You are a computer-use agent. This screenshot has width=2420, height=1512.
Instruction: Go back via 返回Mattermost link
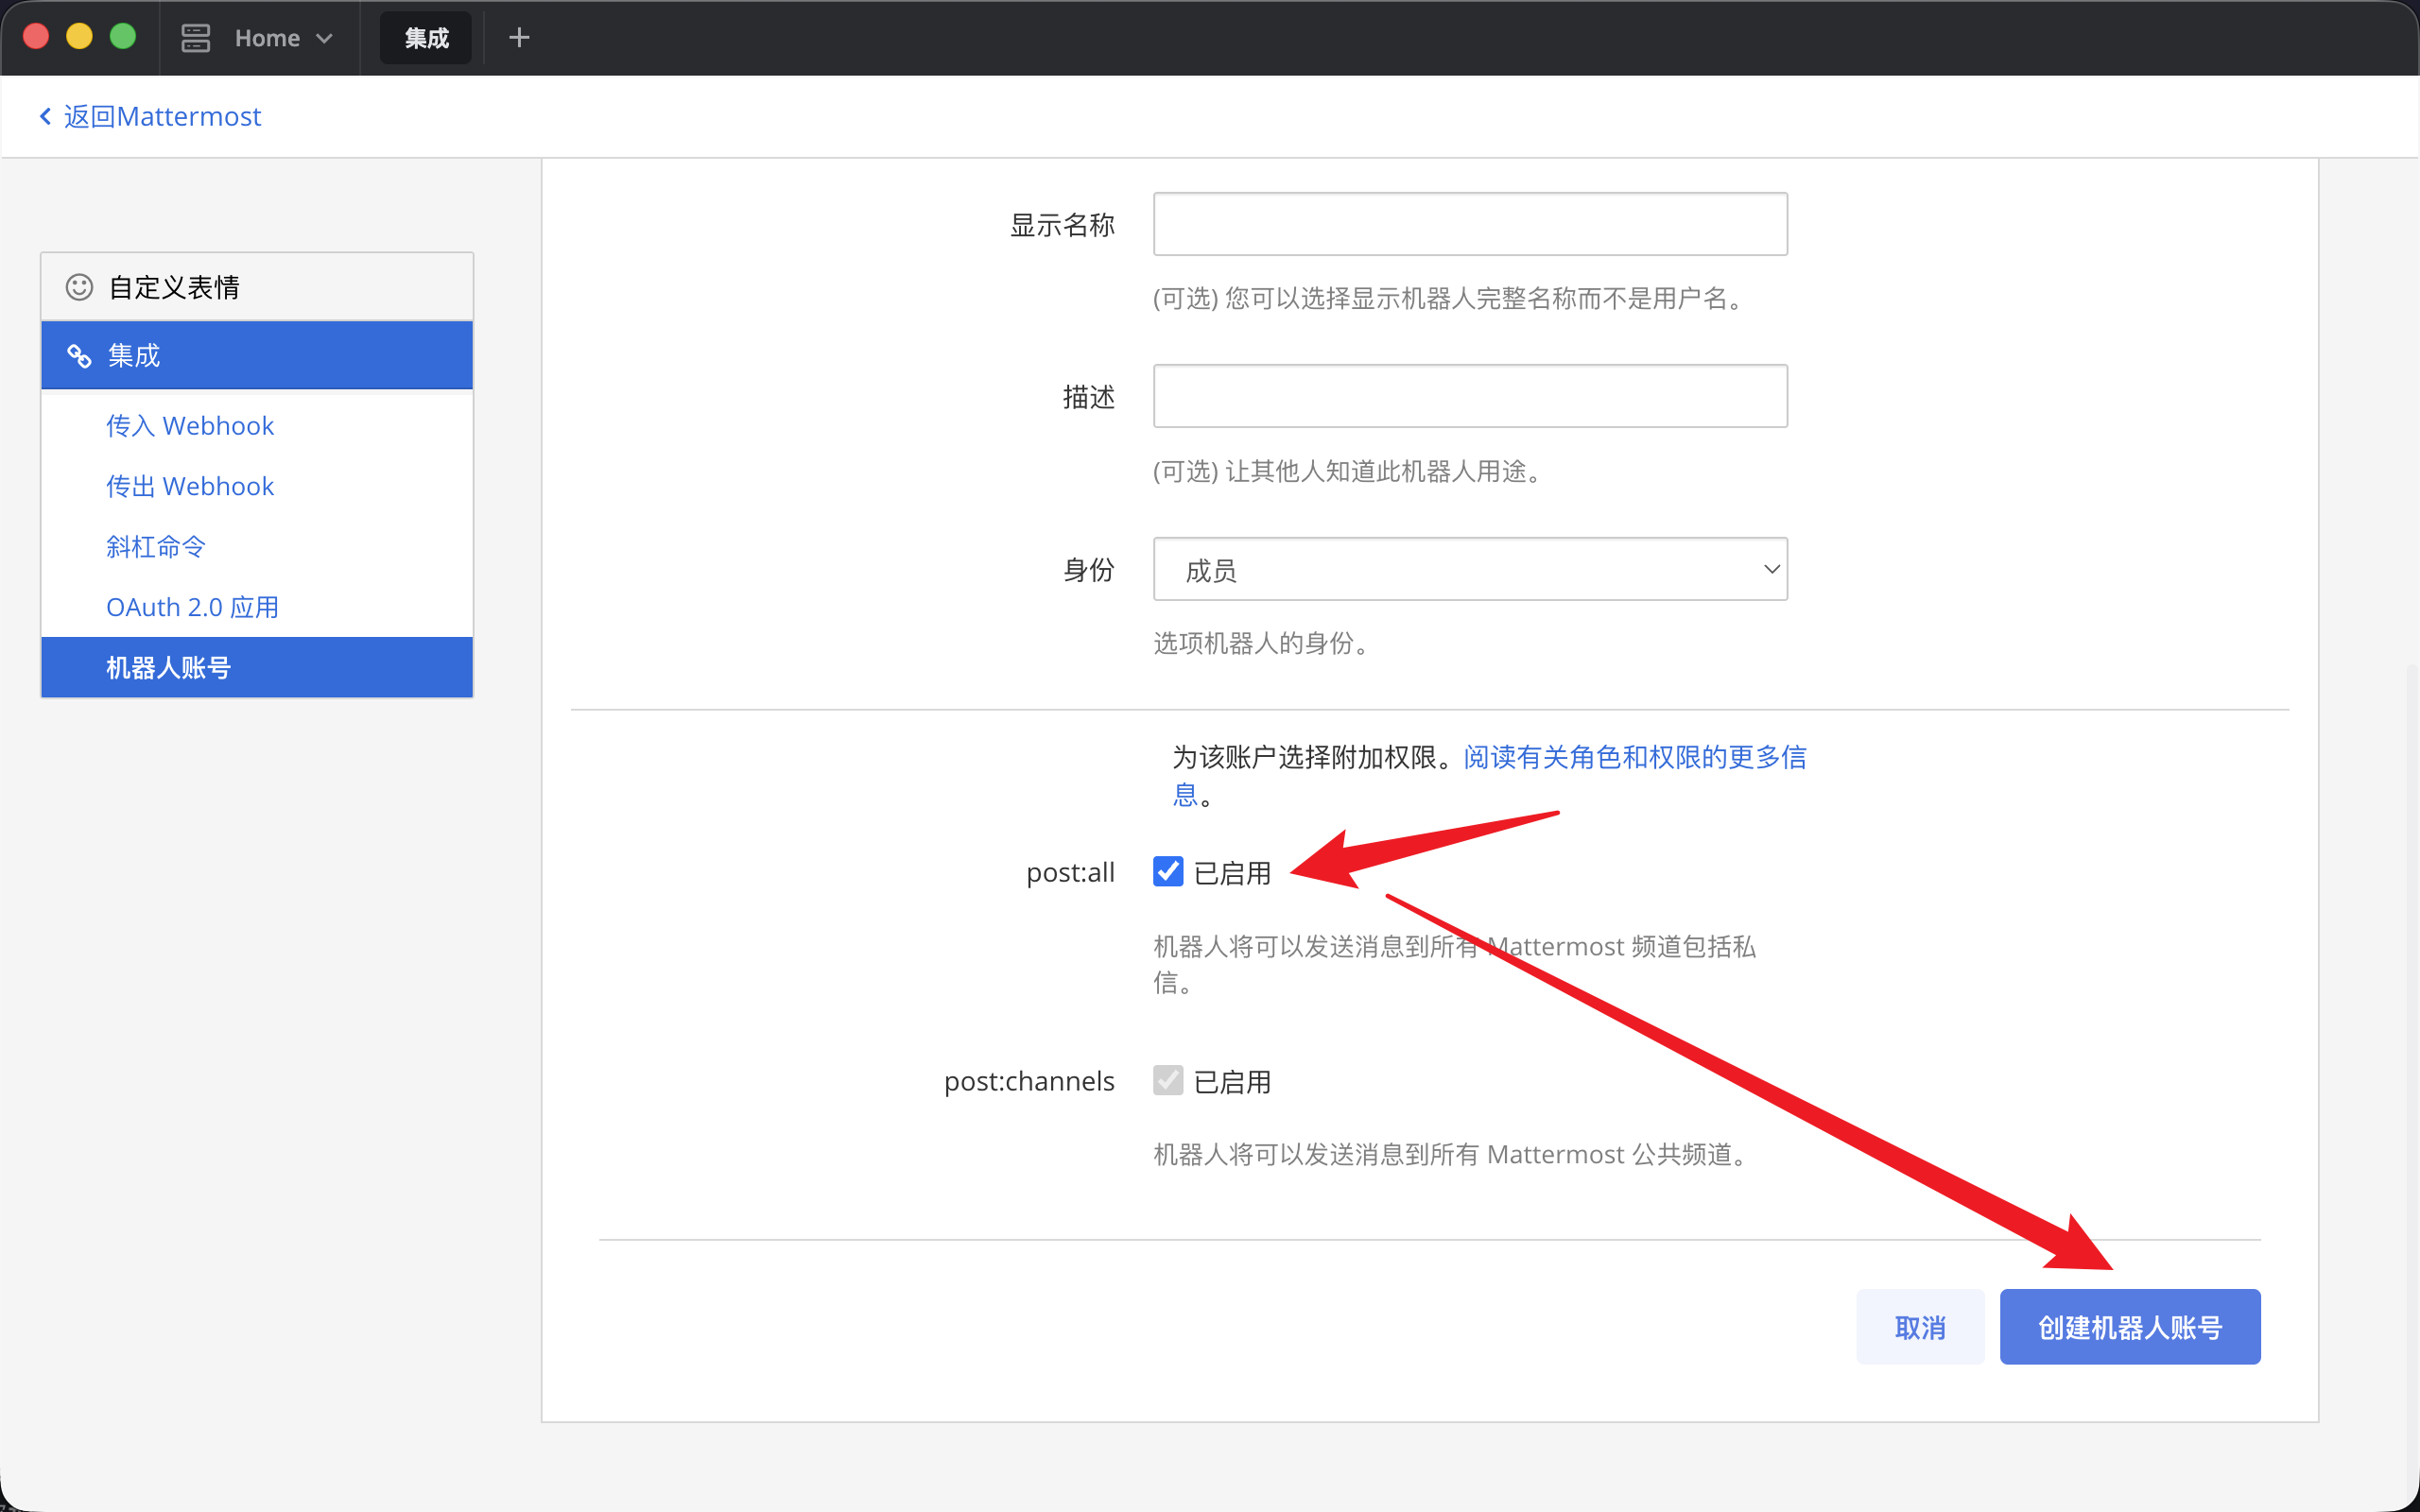coord(150,116)
